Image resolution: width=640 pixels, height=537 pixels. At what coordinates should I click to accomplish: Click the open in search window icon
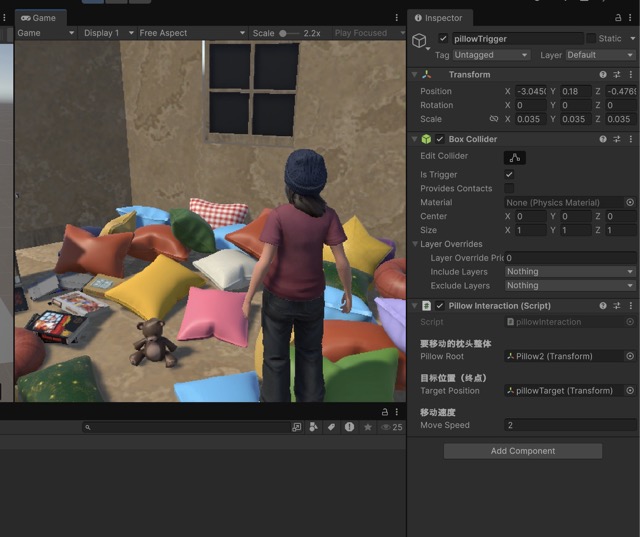296,427
